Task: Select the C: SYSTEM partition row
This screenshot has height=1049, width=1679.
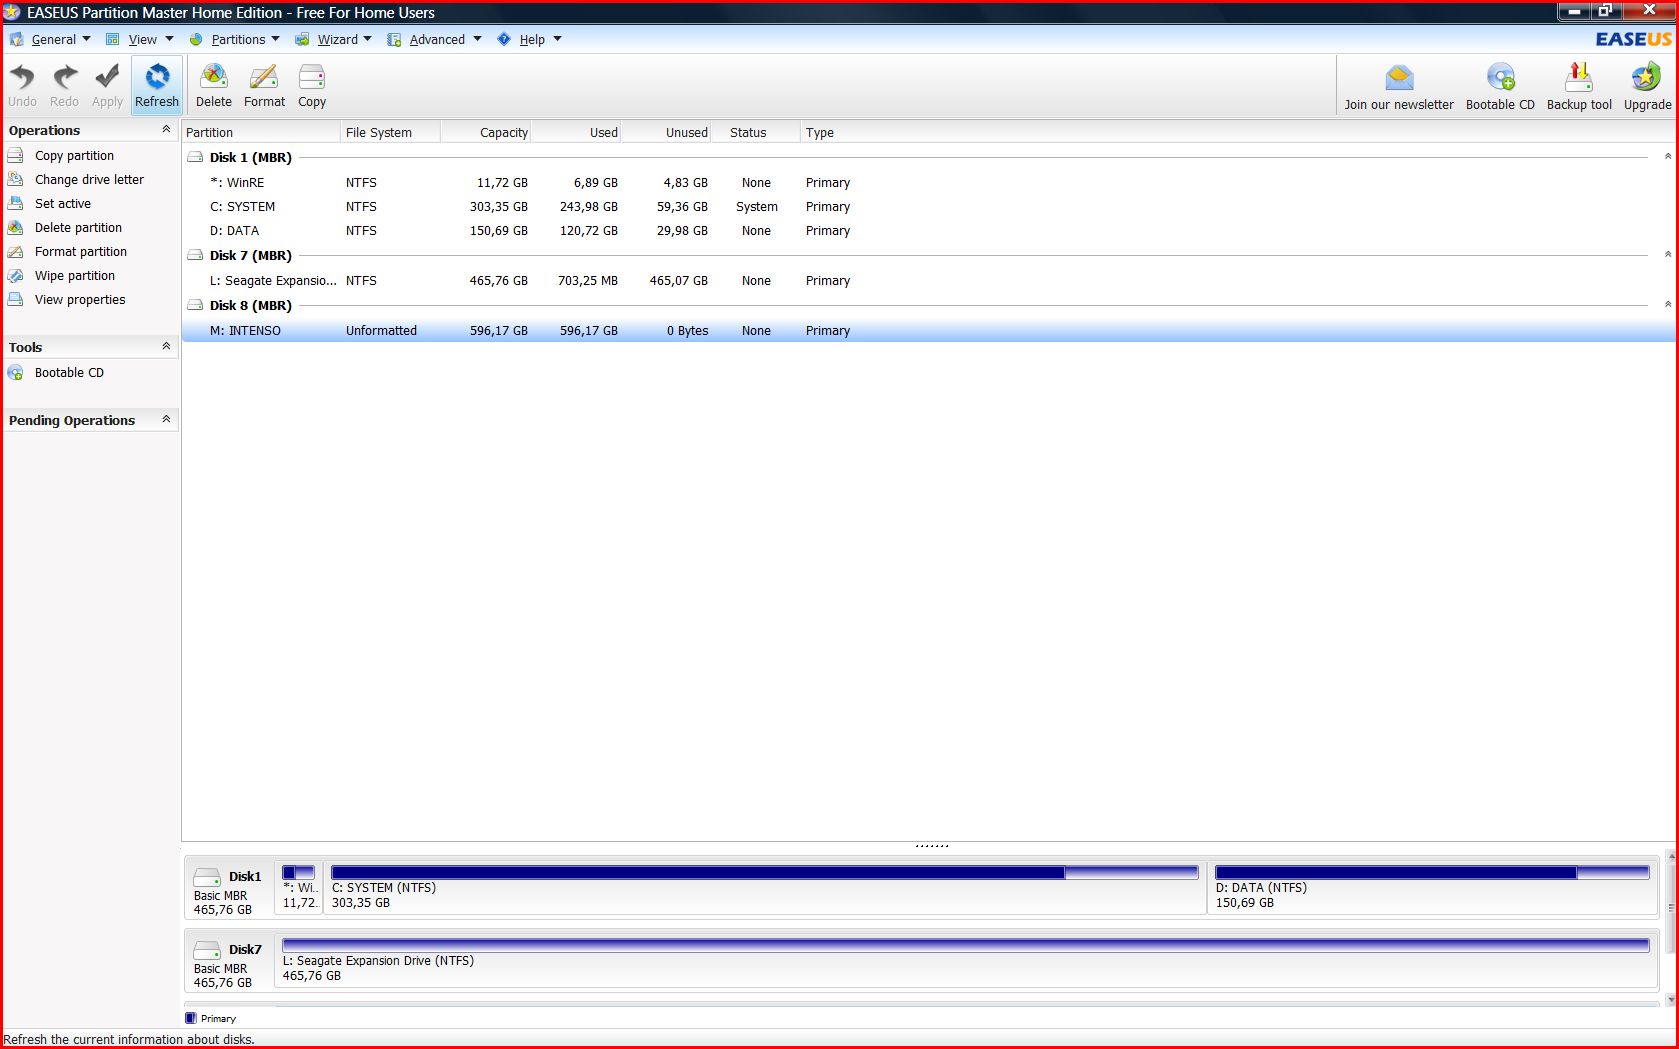Action: (x=928, y=207)
